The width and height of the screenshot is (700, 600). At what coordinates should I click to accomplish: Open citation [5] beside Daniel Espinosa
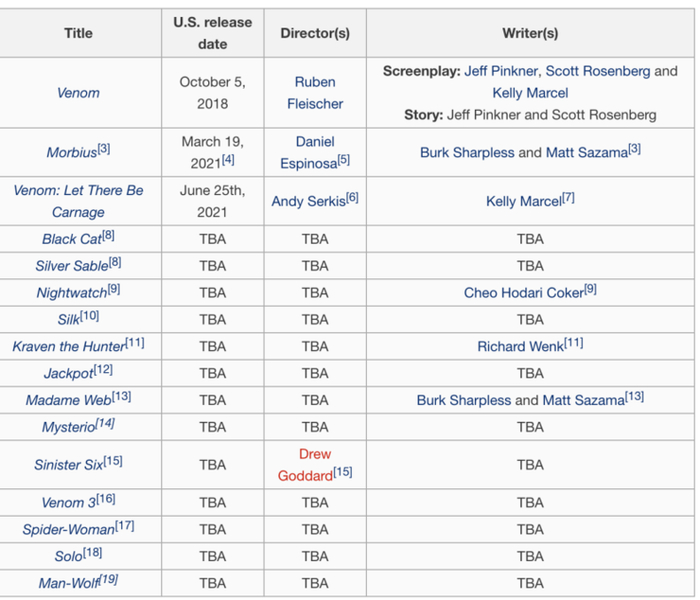(343, 159)
